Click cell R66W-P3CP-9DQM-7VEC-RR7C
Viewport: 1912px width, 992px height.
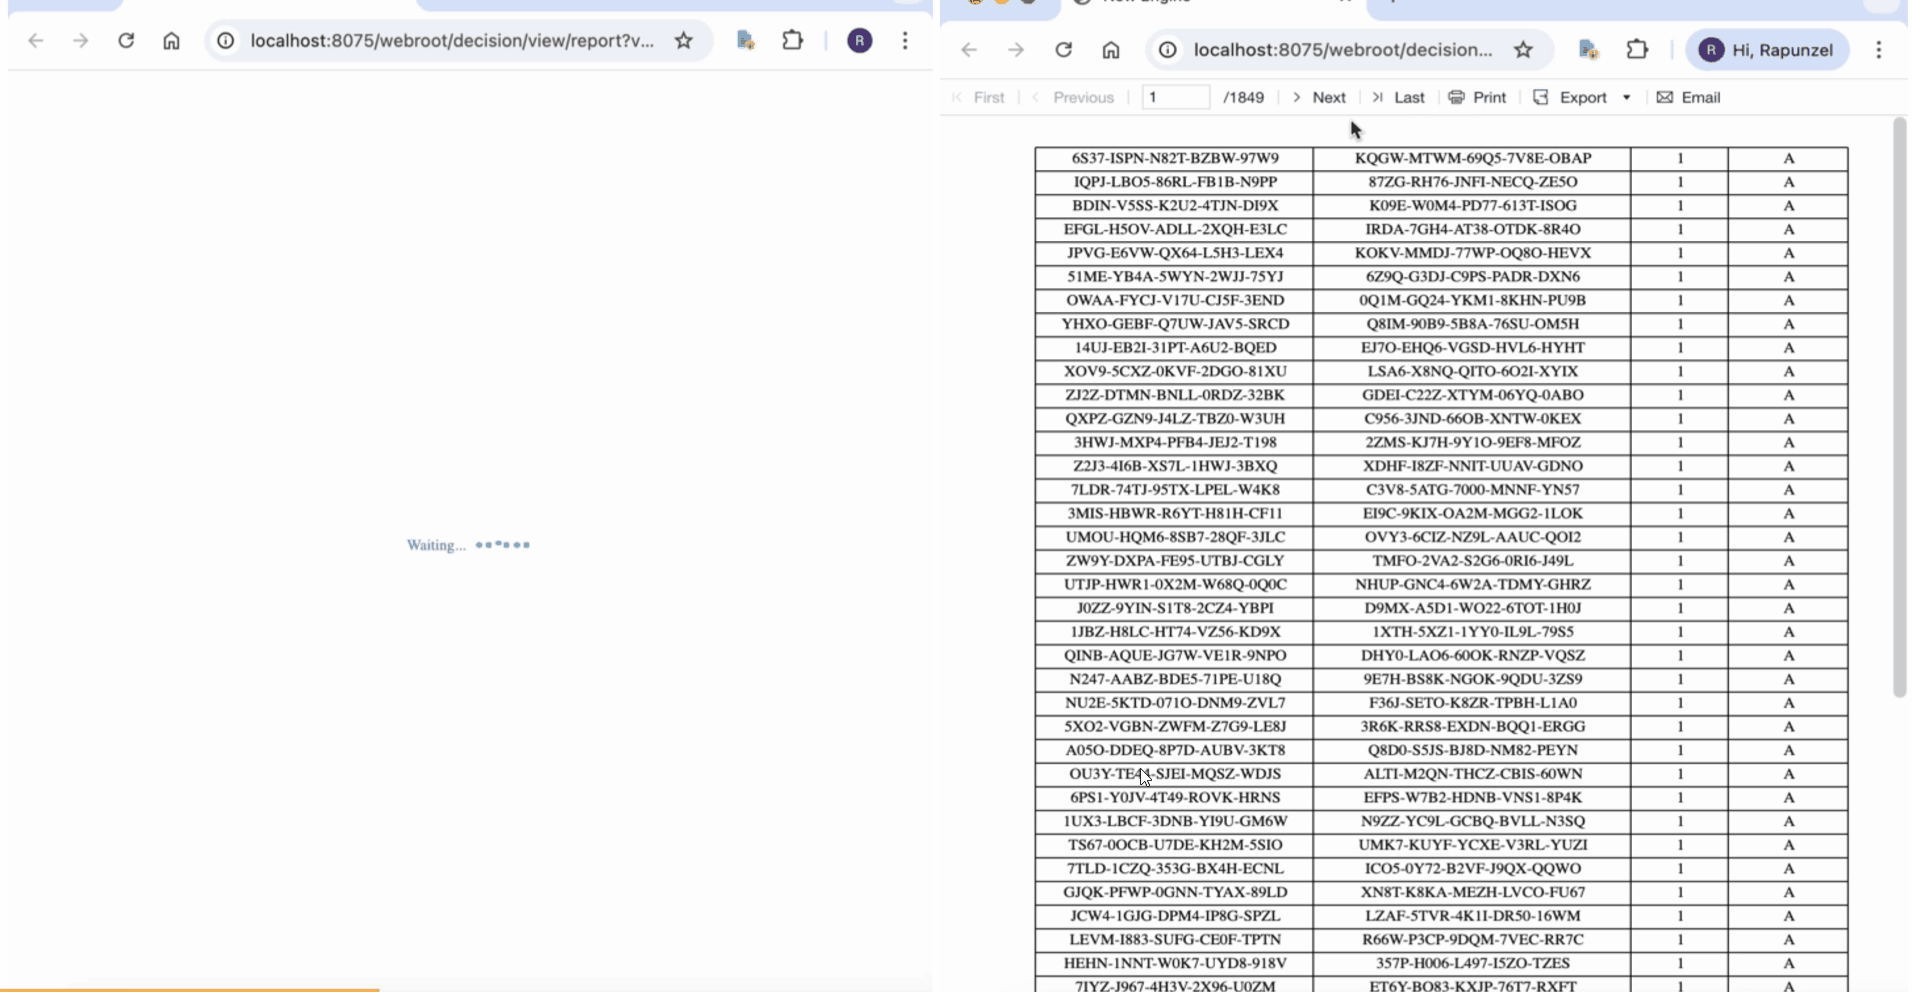(x=1472, y=939)
